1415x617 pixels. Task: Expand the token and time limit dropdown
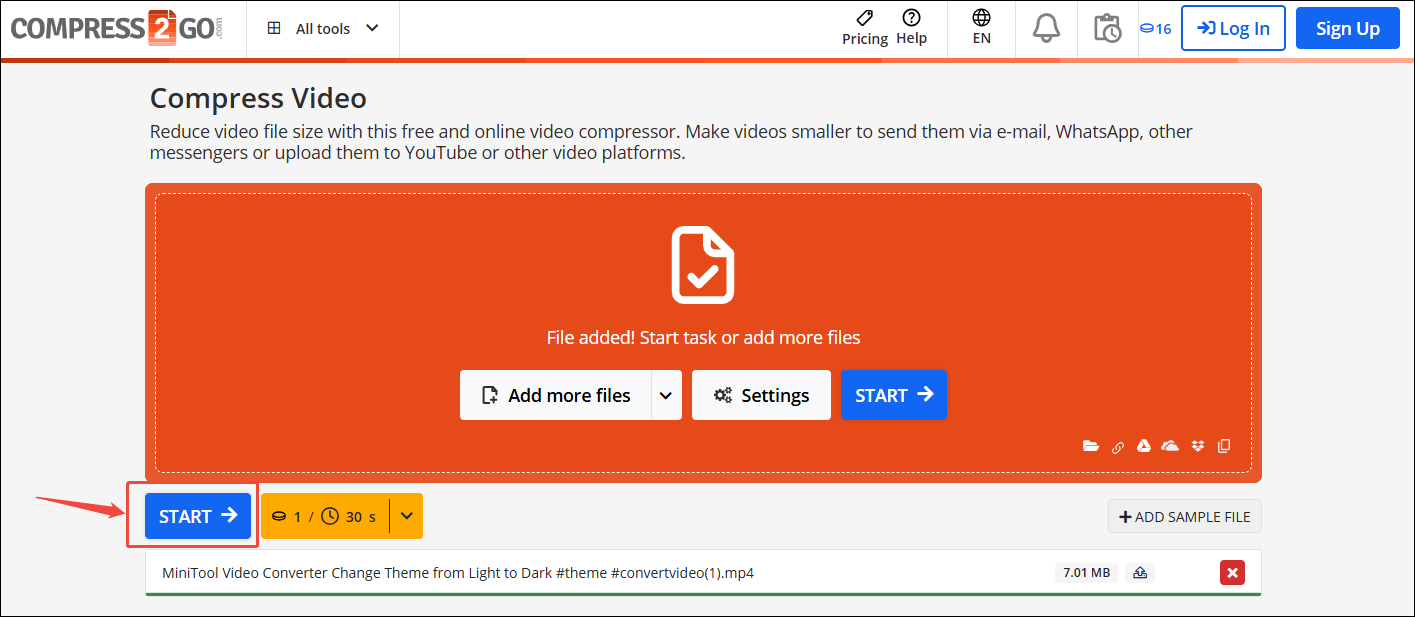click(x=406, y=516)
